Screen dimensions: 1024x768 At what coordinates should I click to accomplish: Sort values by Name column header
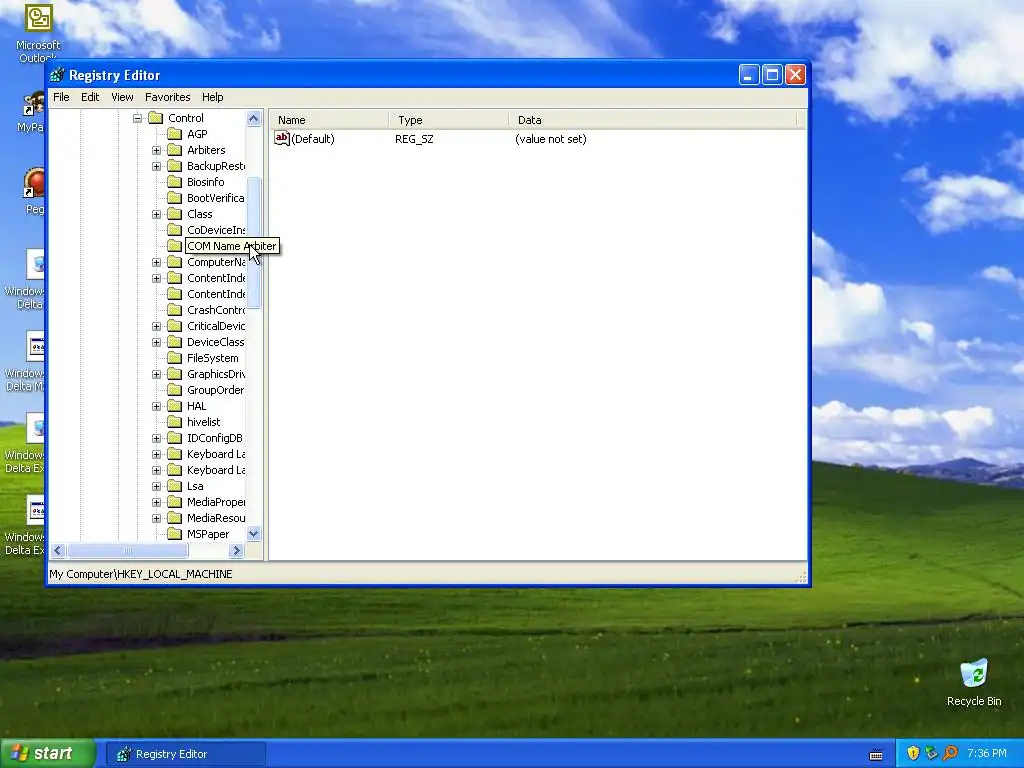(x=329, y=120)
